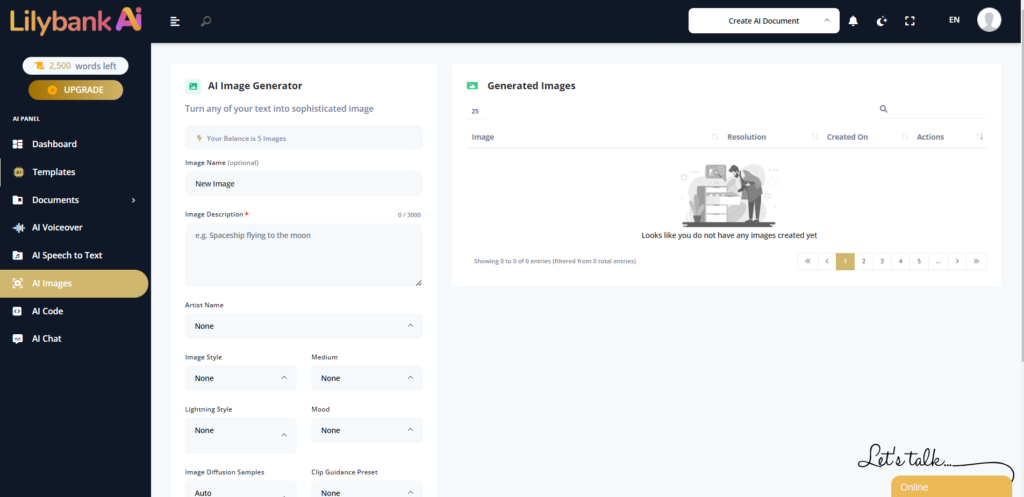Click the UPGRADE button
1024x497 pixels.
76,90
